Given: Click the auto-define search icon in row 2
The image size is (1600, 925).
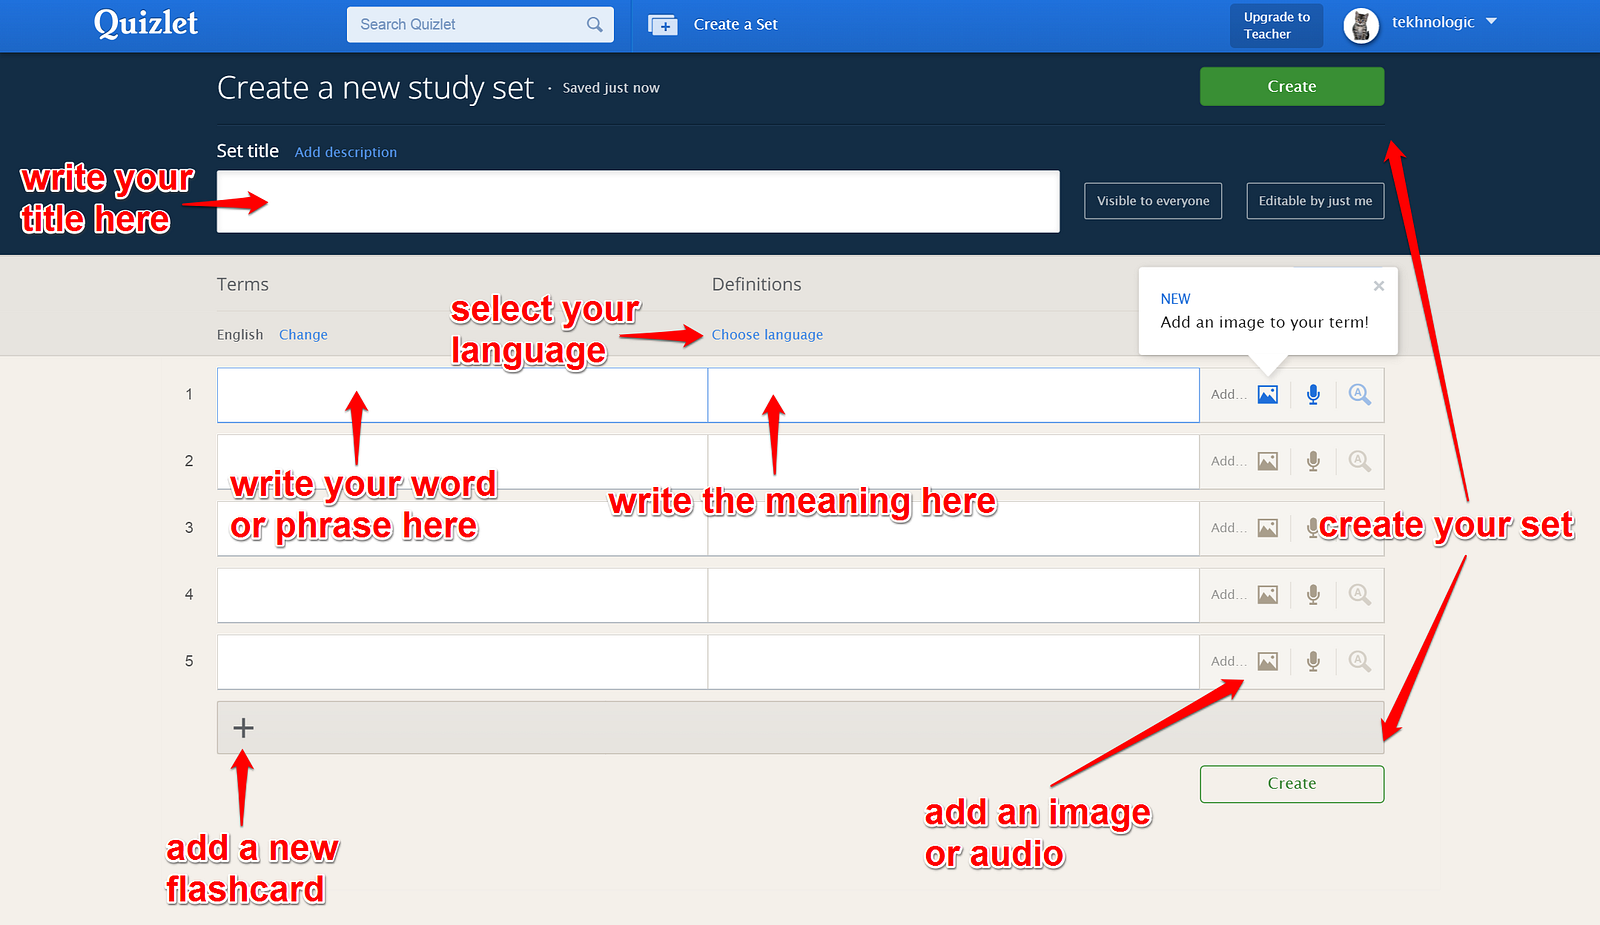Looking at the screenshot, I should click(x=1359, y=461).
